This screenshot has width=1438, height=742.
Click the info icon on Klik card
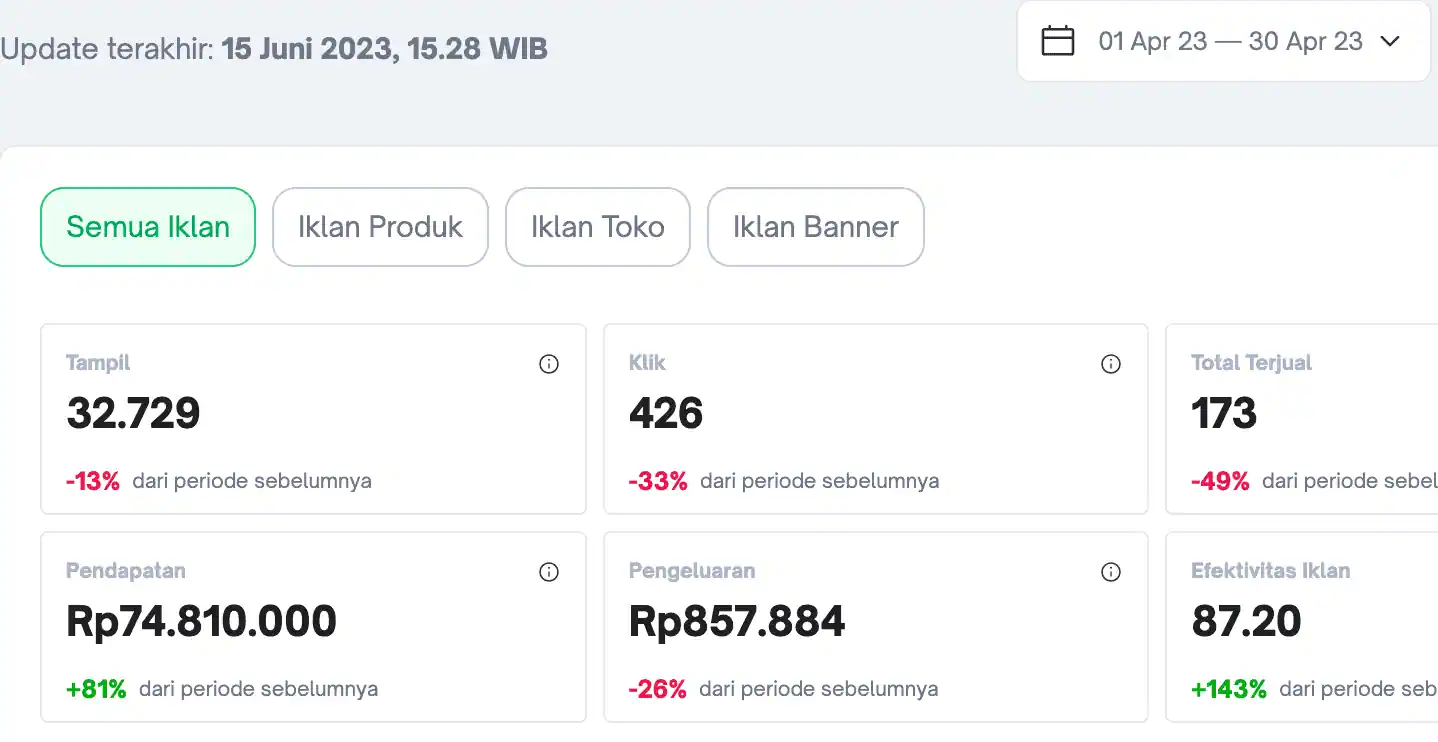(1111, 364)
